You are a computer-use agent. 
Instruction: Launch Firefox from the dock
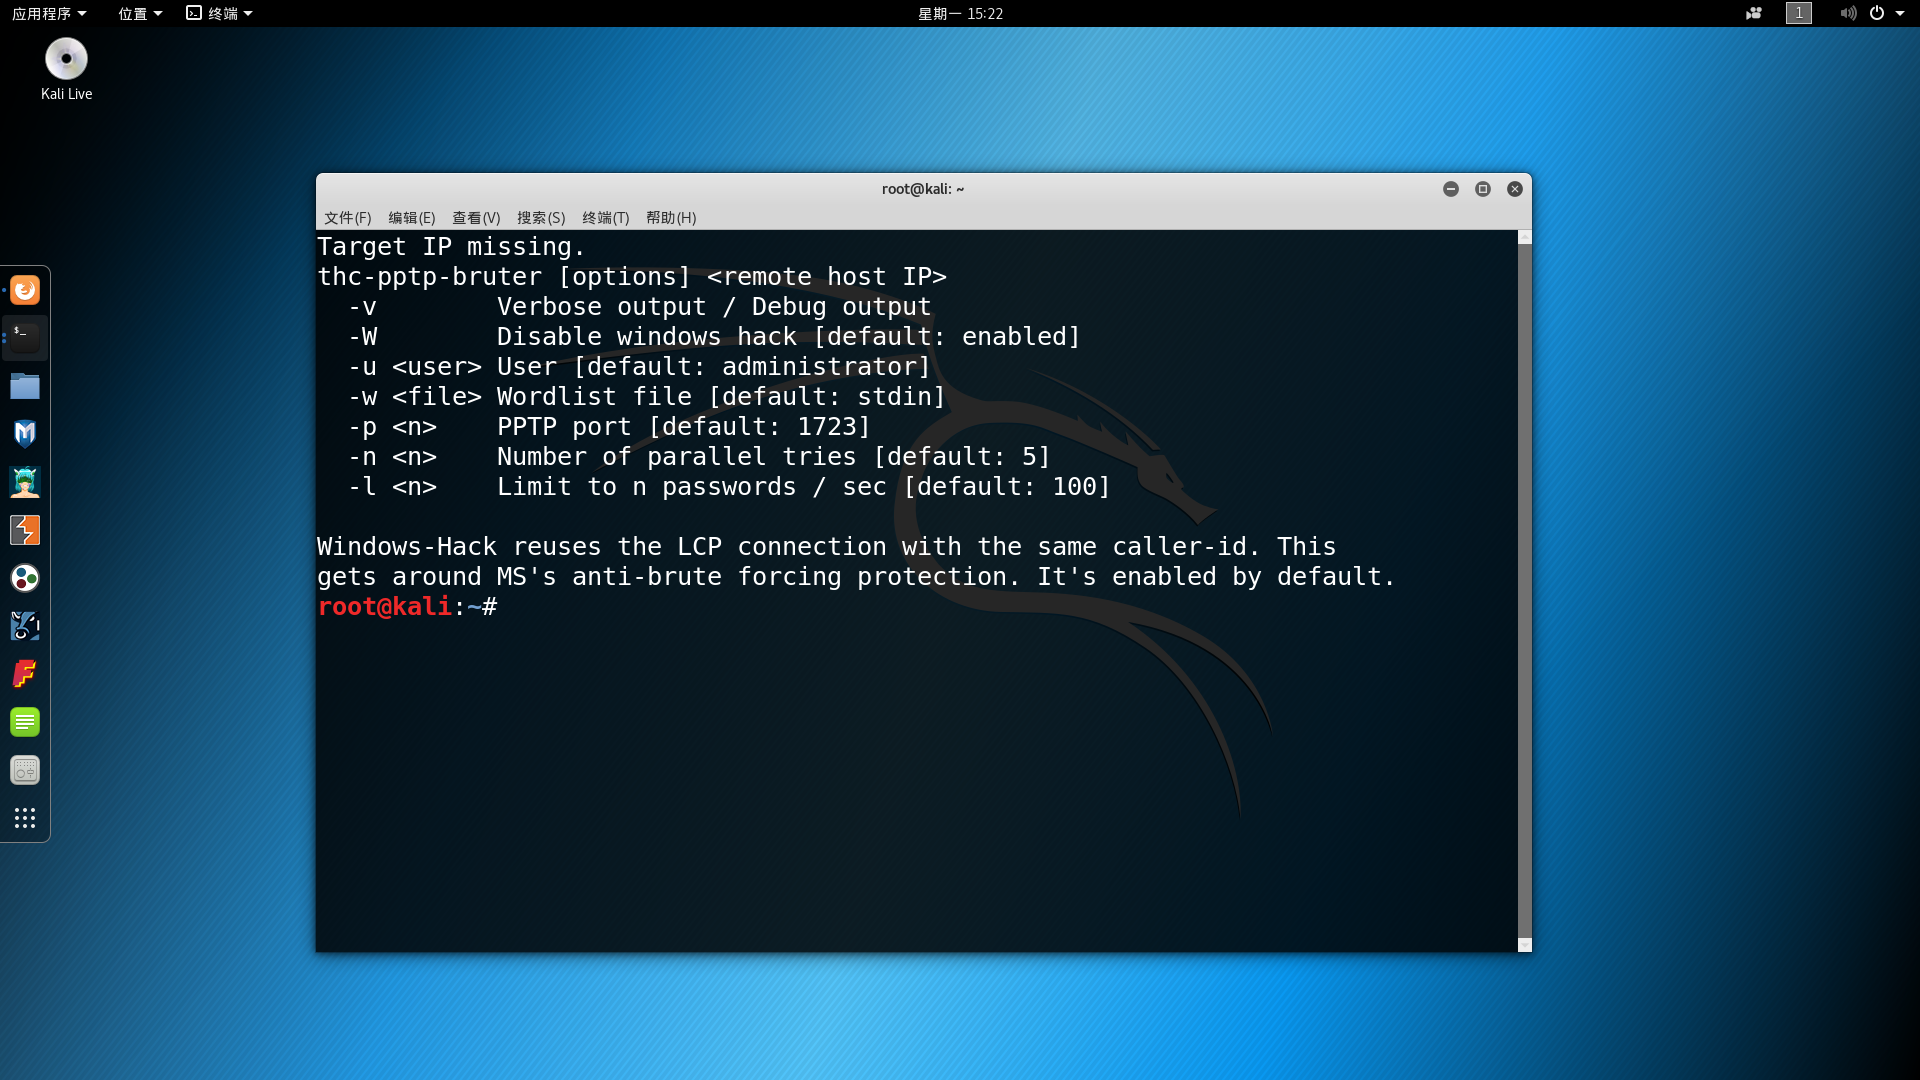tap(25, 290)
